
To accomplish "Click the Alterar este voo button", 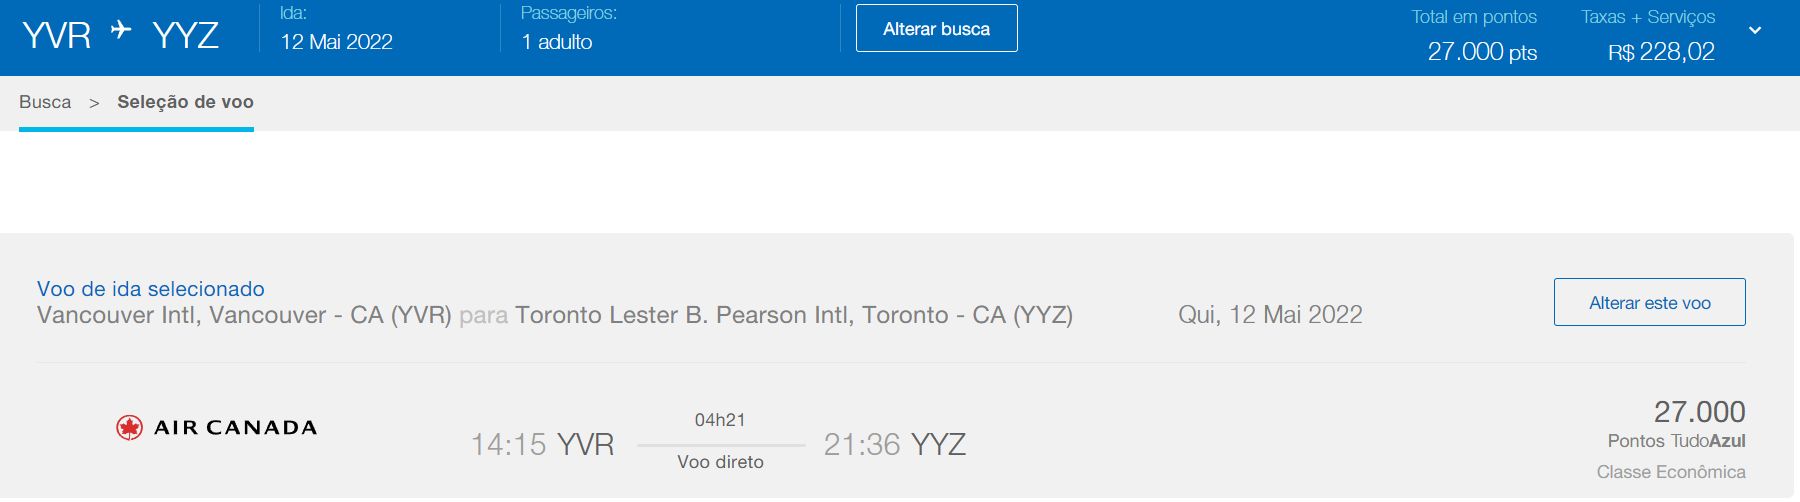I will coord(1649,302).
